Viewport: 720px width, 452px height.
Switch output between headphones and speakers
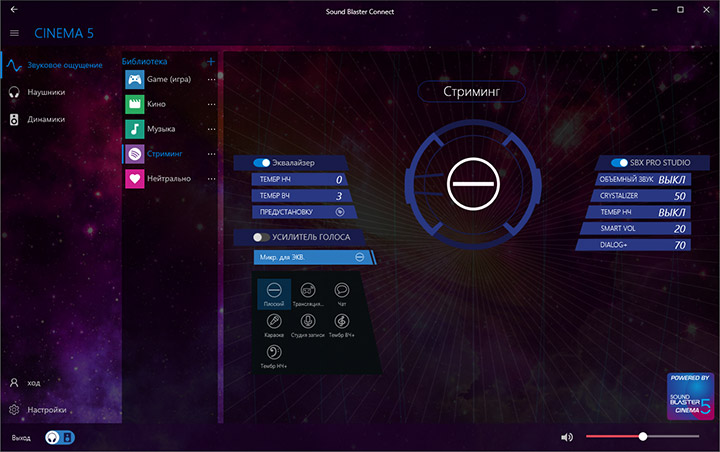(60, 437)
